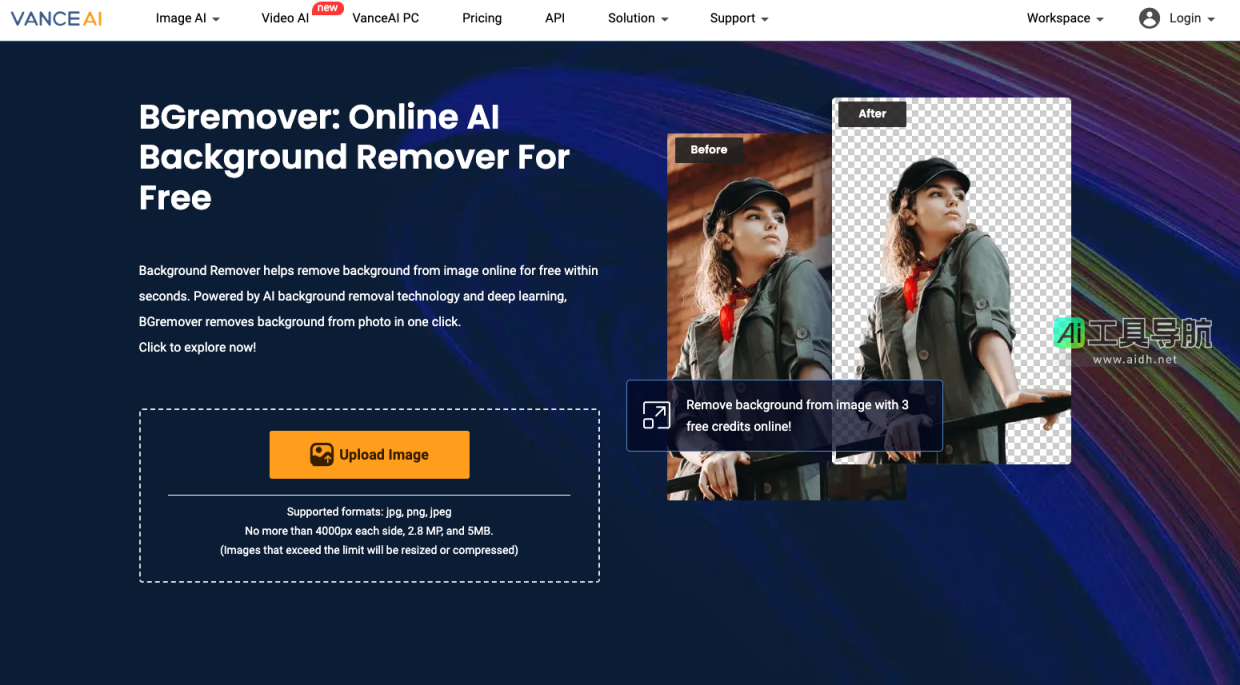Click the 'Remove background from image' credits banner
The image size is (1240, 685).
(796, 415)
